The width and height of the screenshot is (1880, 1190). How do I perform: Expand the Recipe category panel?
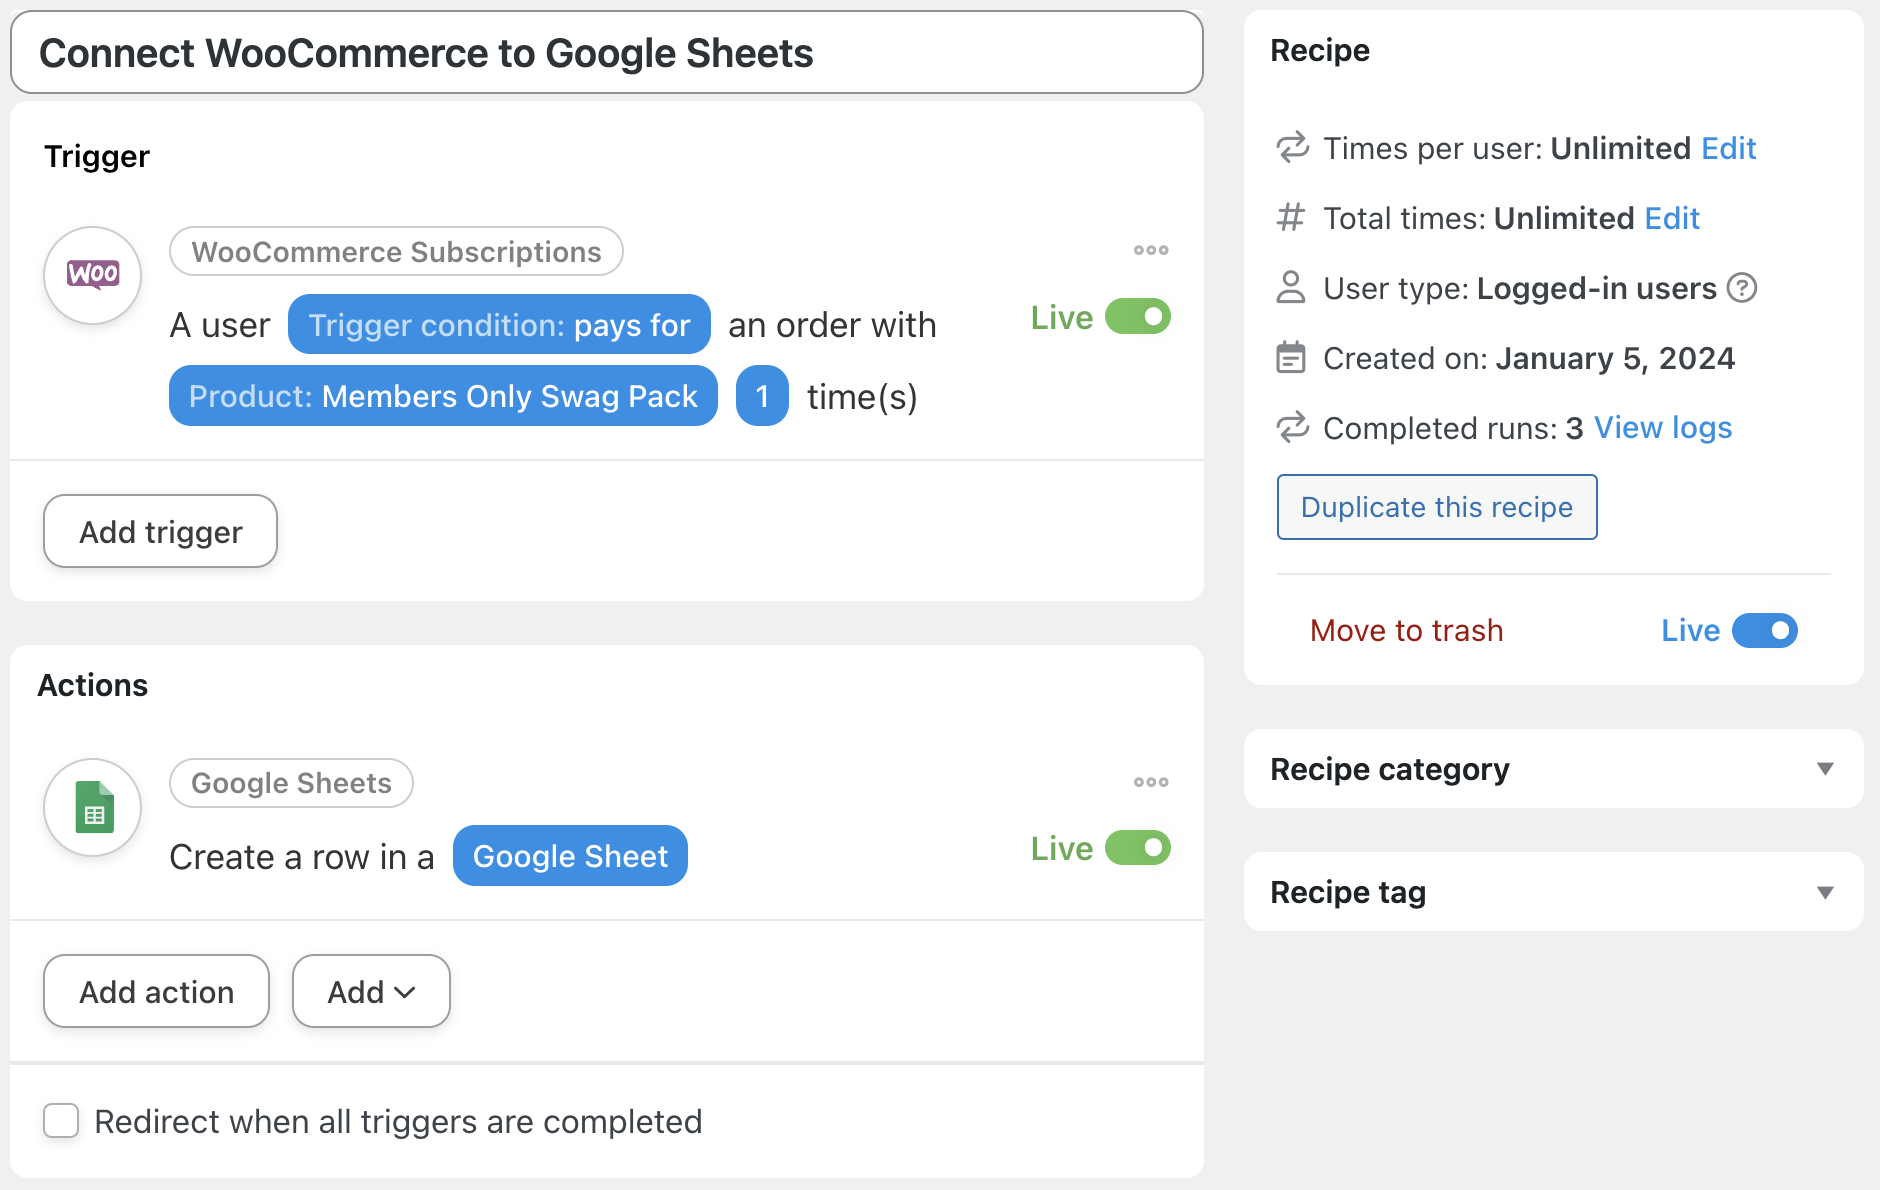pyautogui.click(x=1824, y=769)
